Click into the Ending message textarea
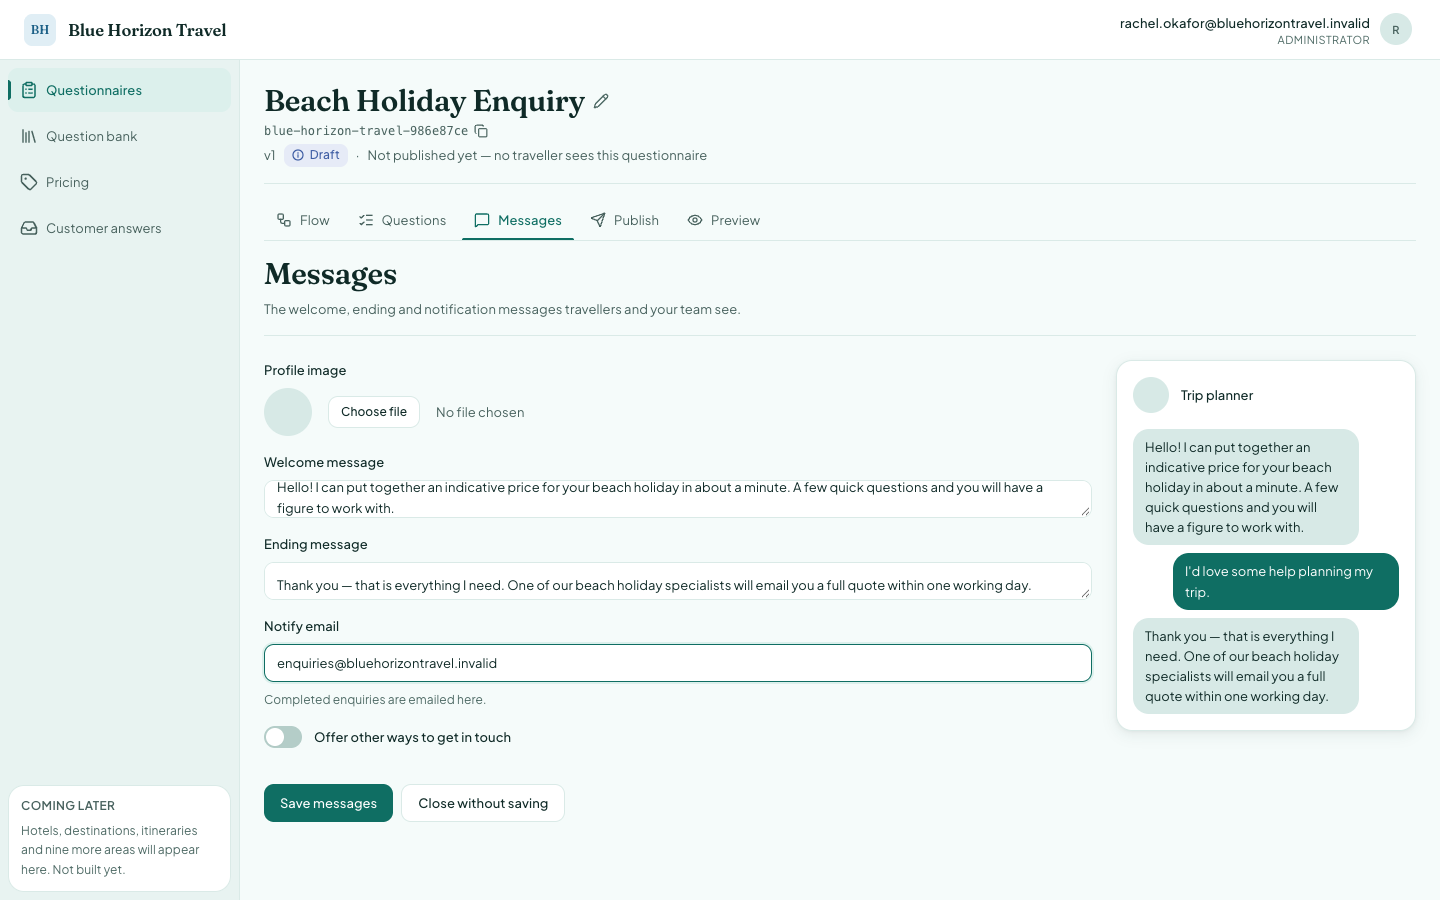Viewport: 1440px width, 900px height. tap(678, 581)
